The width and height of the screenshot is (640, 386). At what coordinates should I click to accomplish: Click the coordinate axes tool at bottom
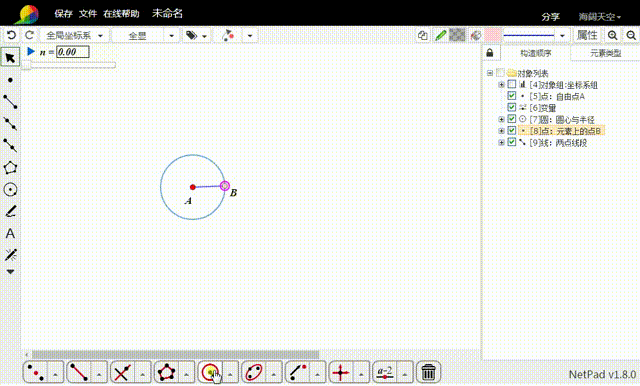(x=341, y=373)
